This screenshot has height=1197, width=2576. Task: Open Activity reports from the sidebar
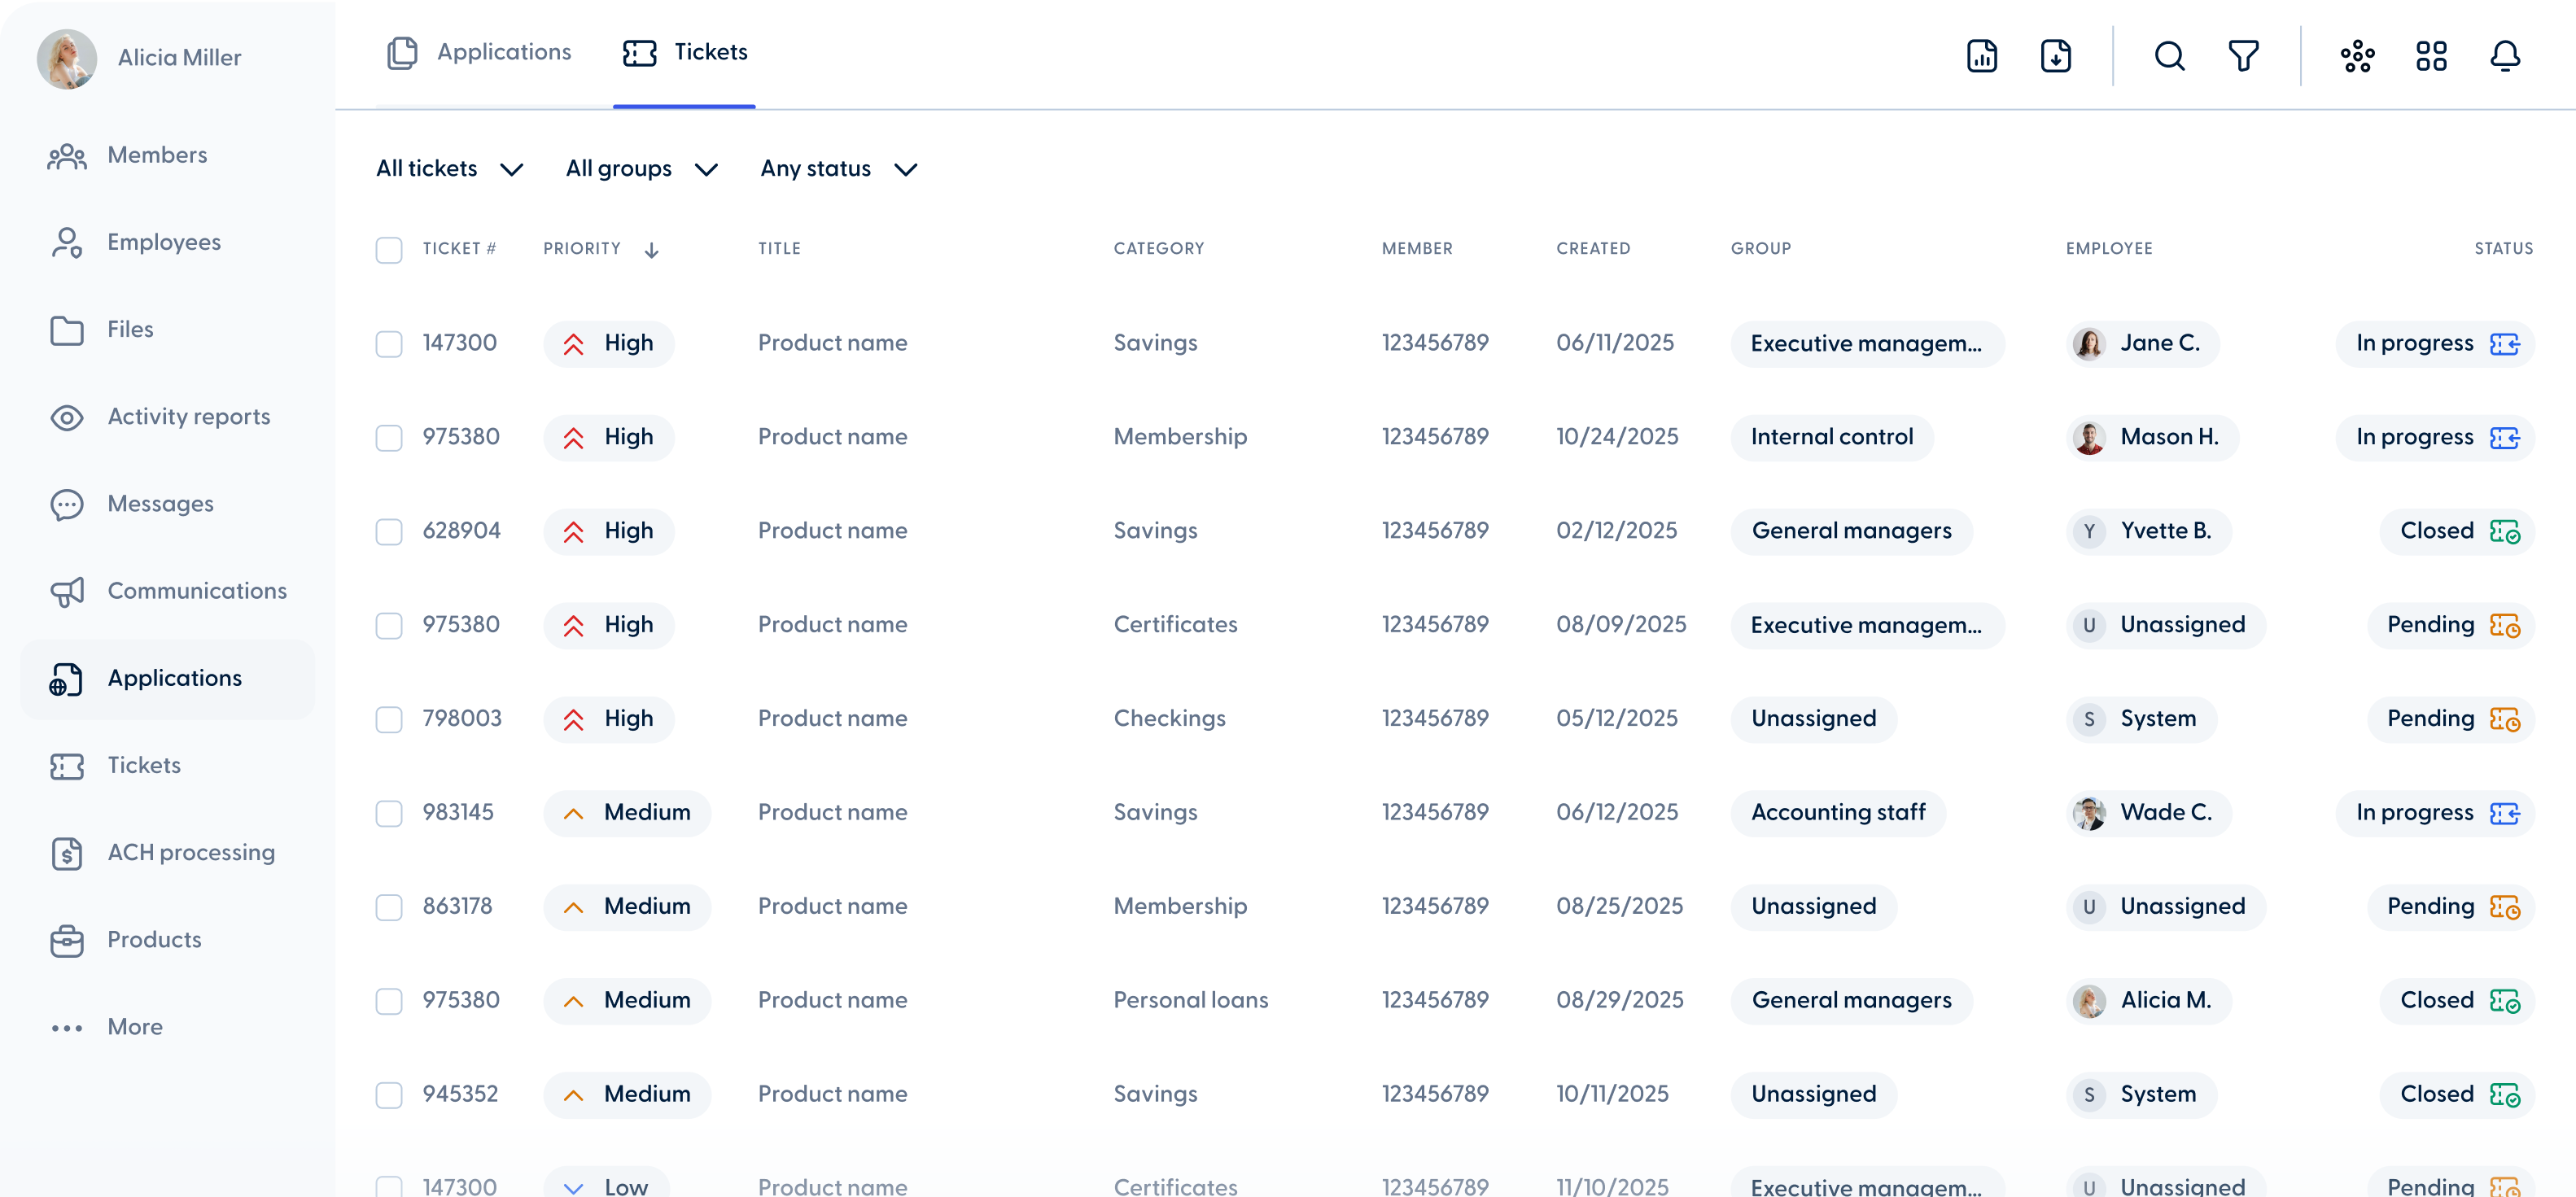[189, 416]
